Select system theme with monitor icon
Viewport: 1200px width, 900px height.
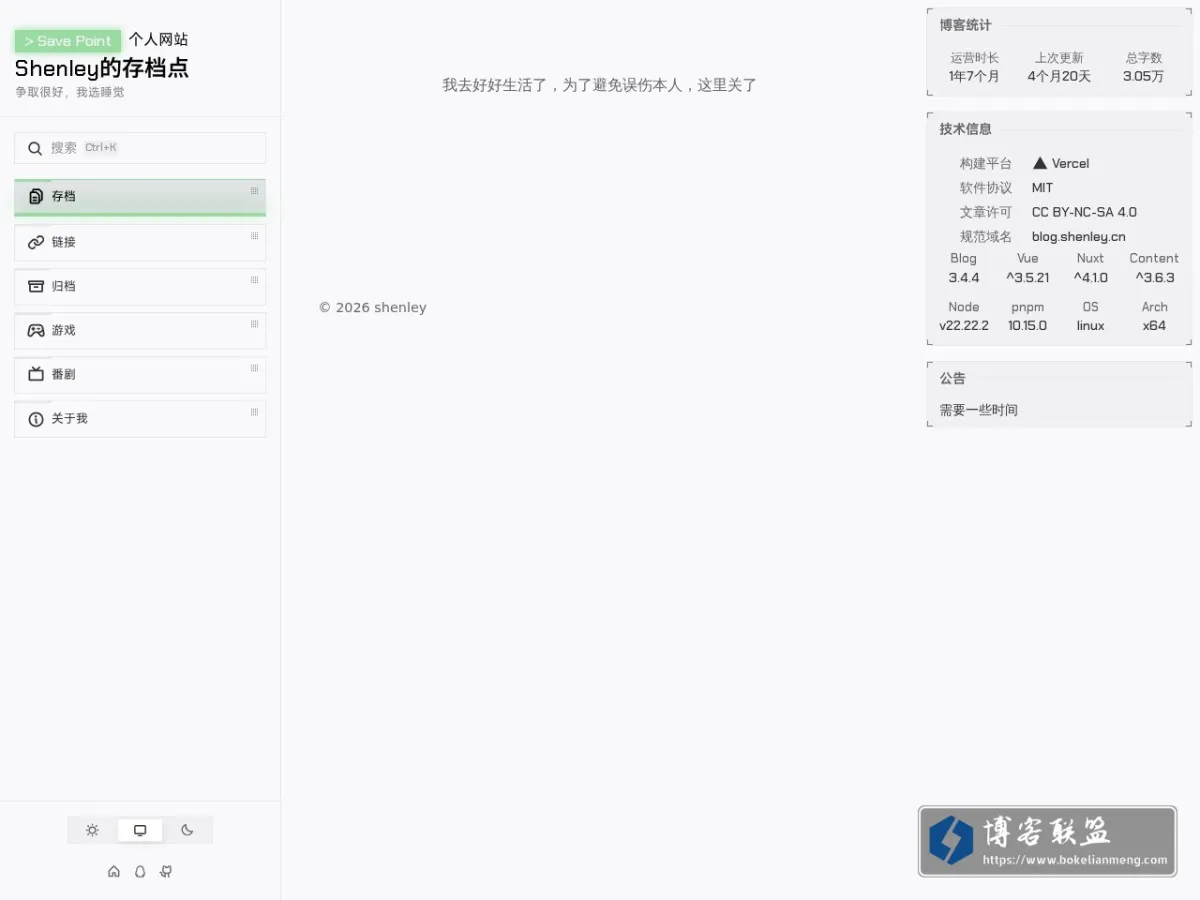[140, 830]
